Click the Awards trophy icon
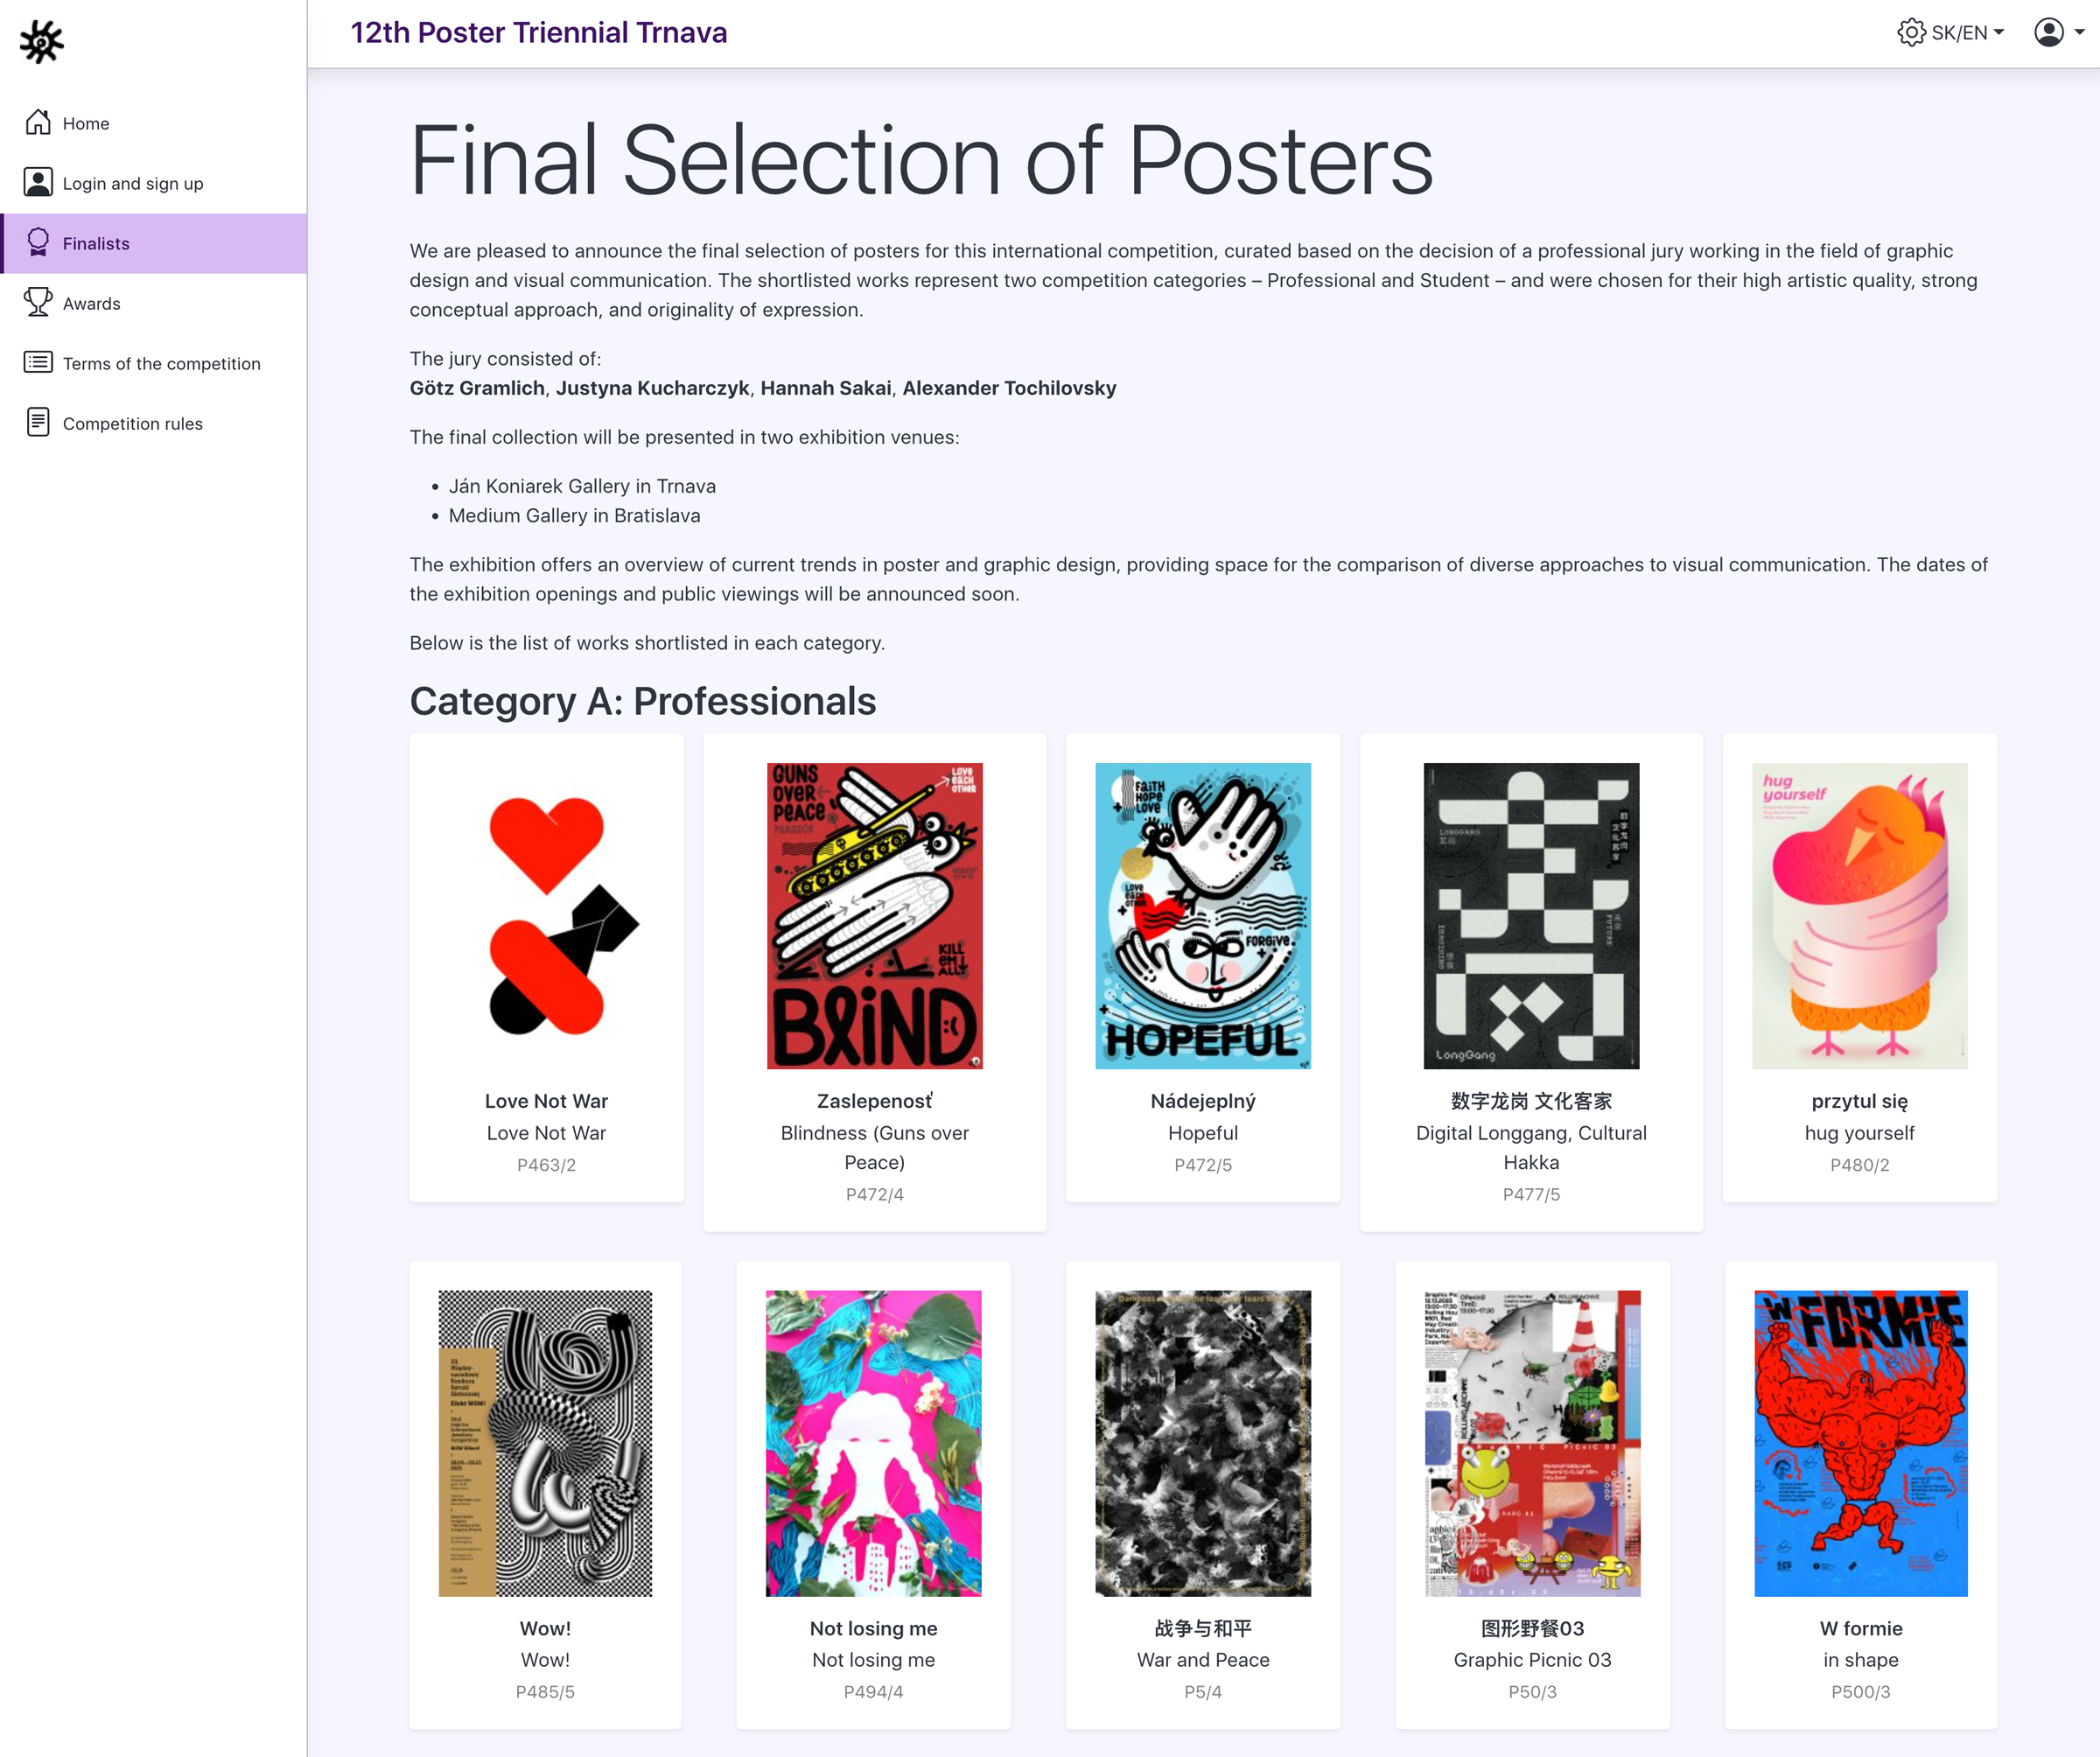Viewport: 2100px width, 1757px height. pos(38,303)
